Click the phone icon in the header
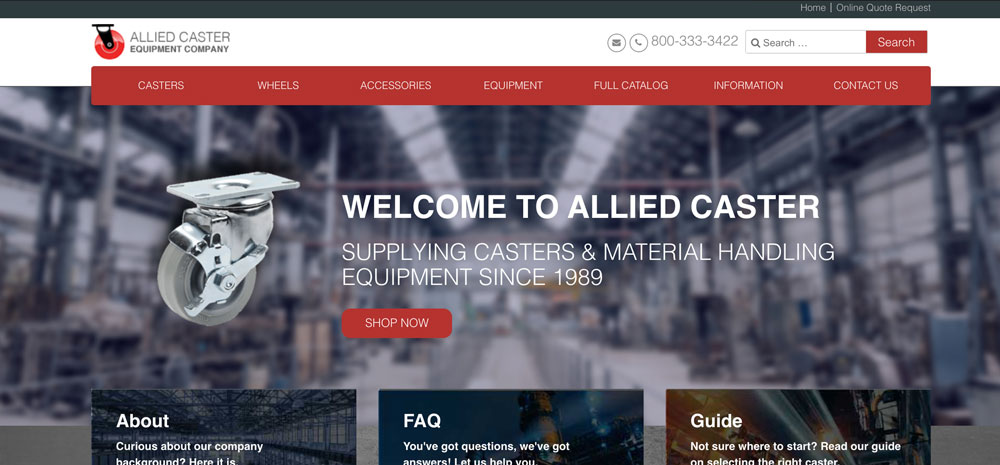 [x=638, y=43]
